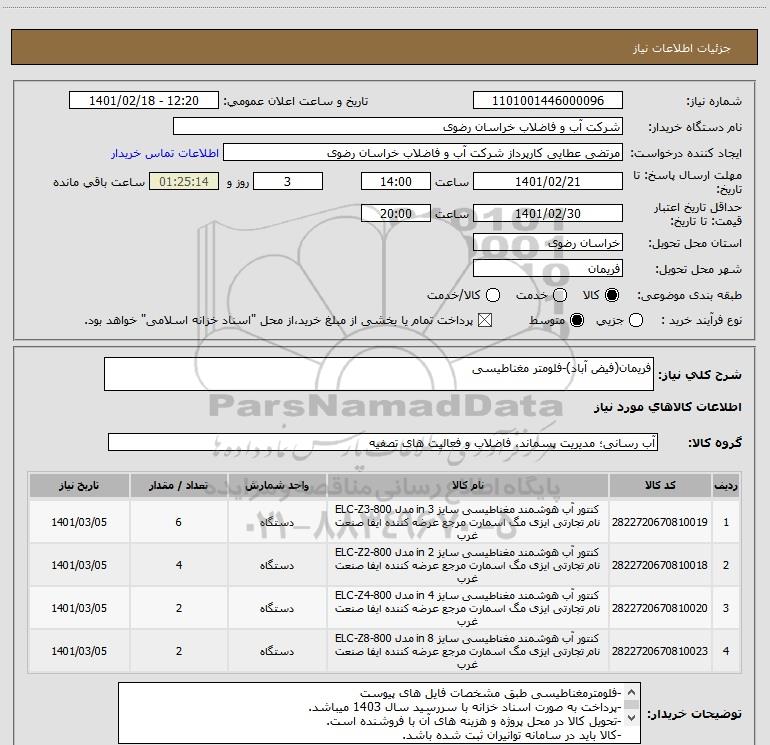The width and height of the screenshot is (770, 745).
Task: Click the کد کالا column header
Action: 660,485
